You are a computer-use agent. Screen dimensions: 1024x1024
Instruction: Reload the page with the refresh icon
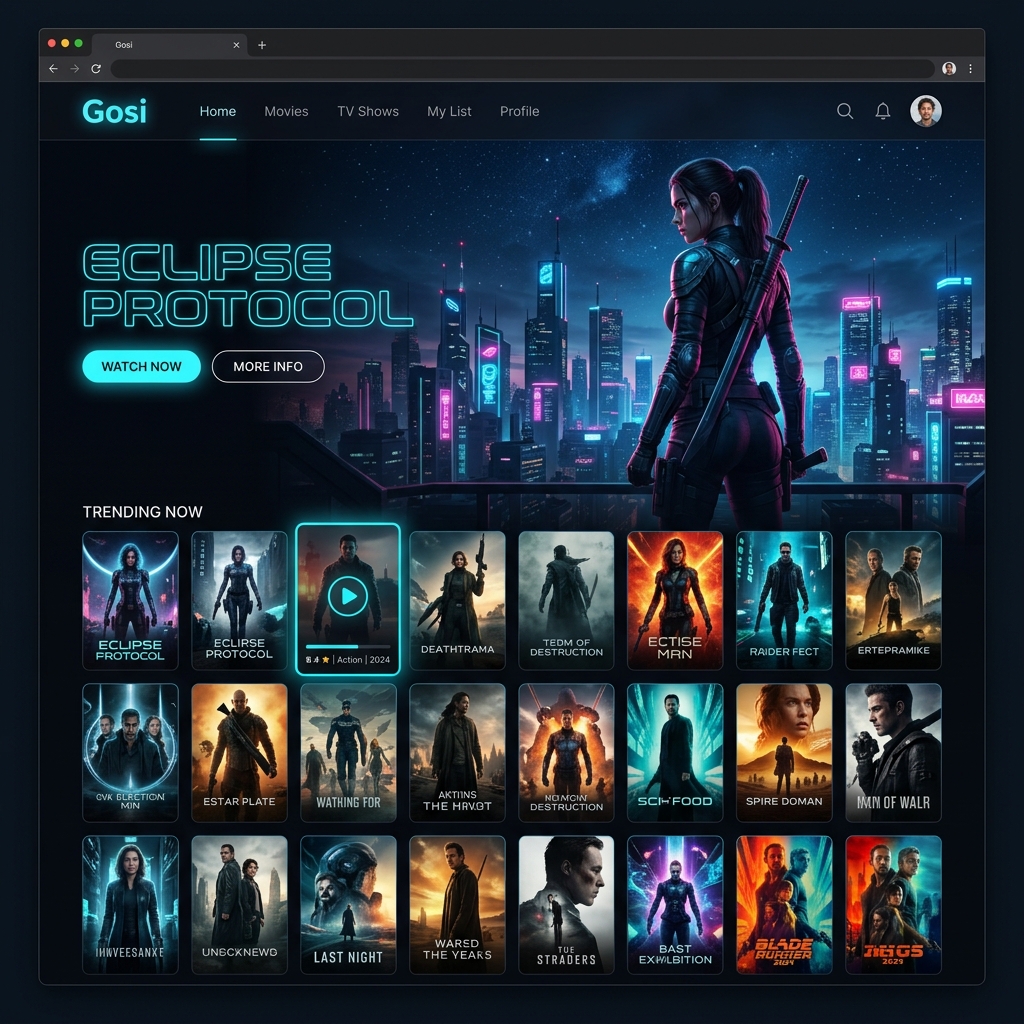96,69
